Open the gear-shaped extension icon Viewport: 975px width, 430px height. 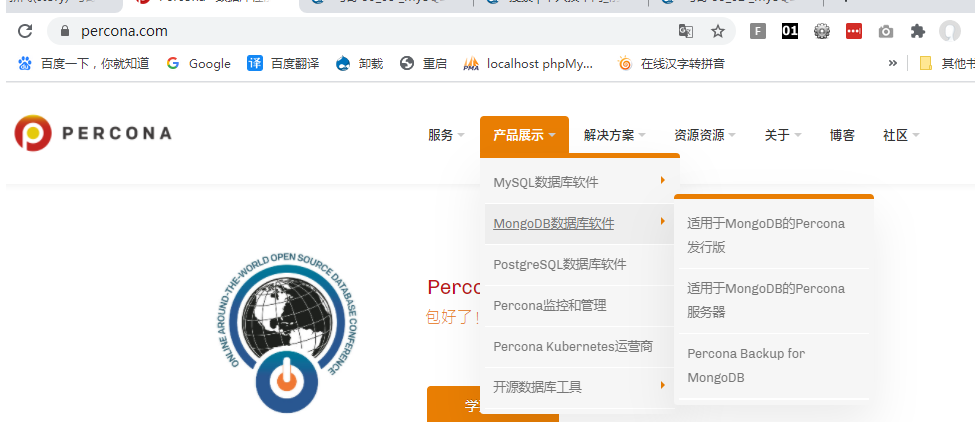822,31
